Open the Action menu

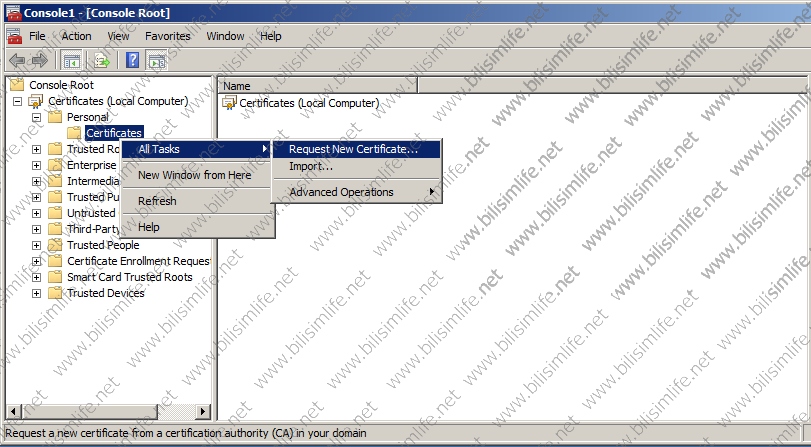(77, 36)
